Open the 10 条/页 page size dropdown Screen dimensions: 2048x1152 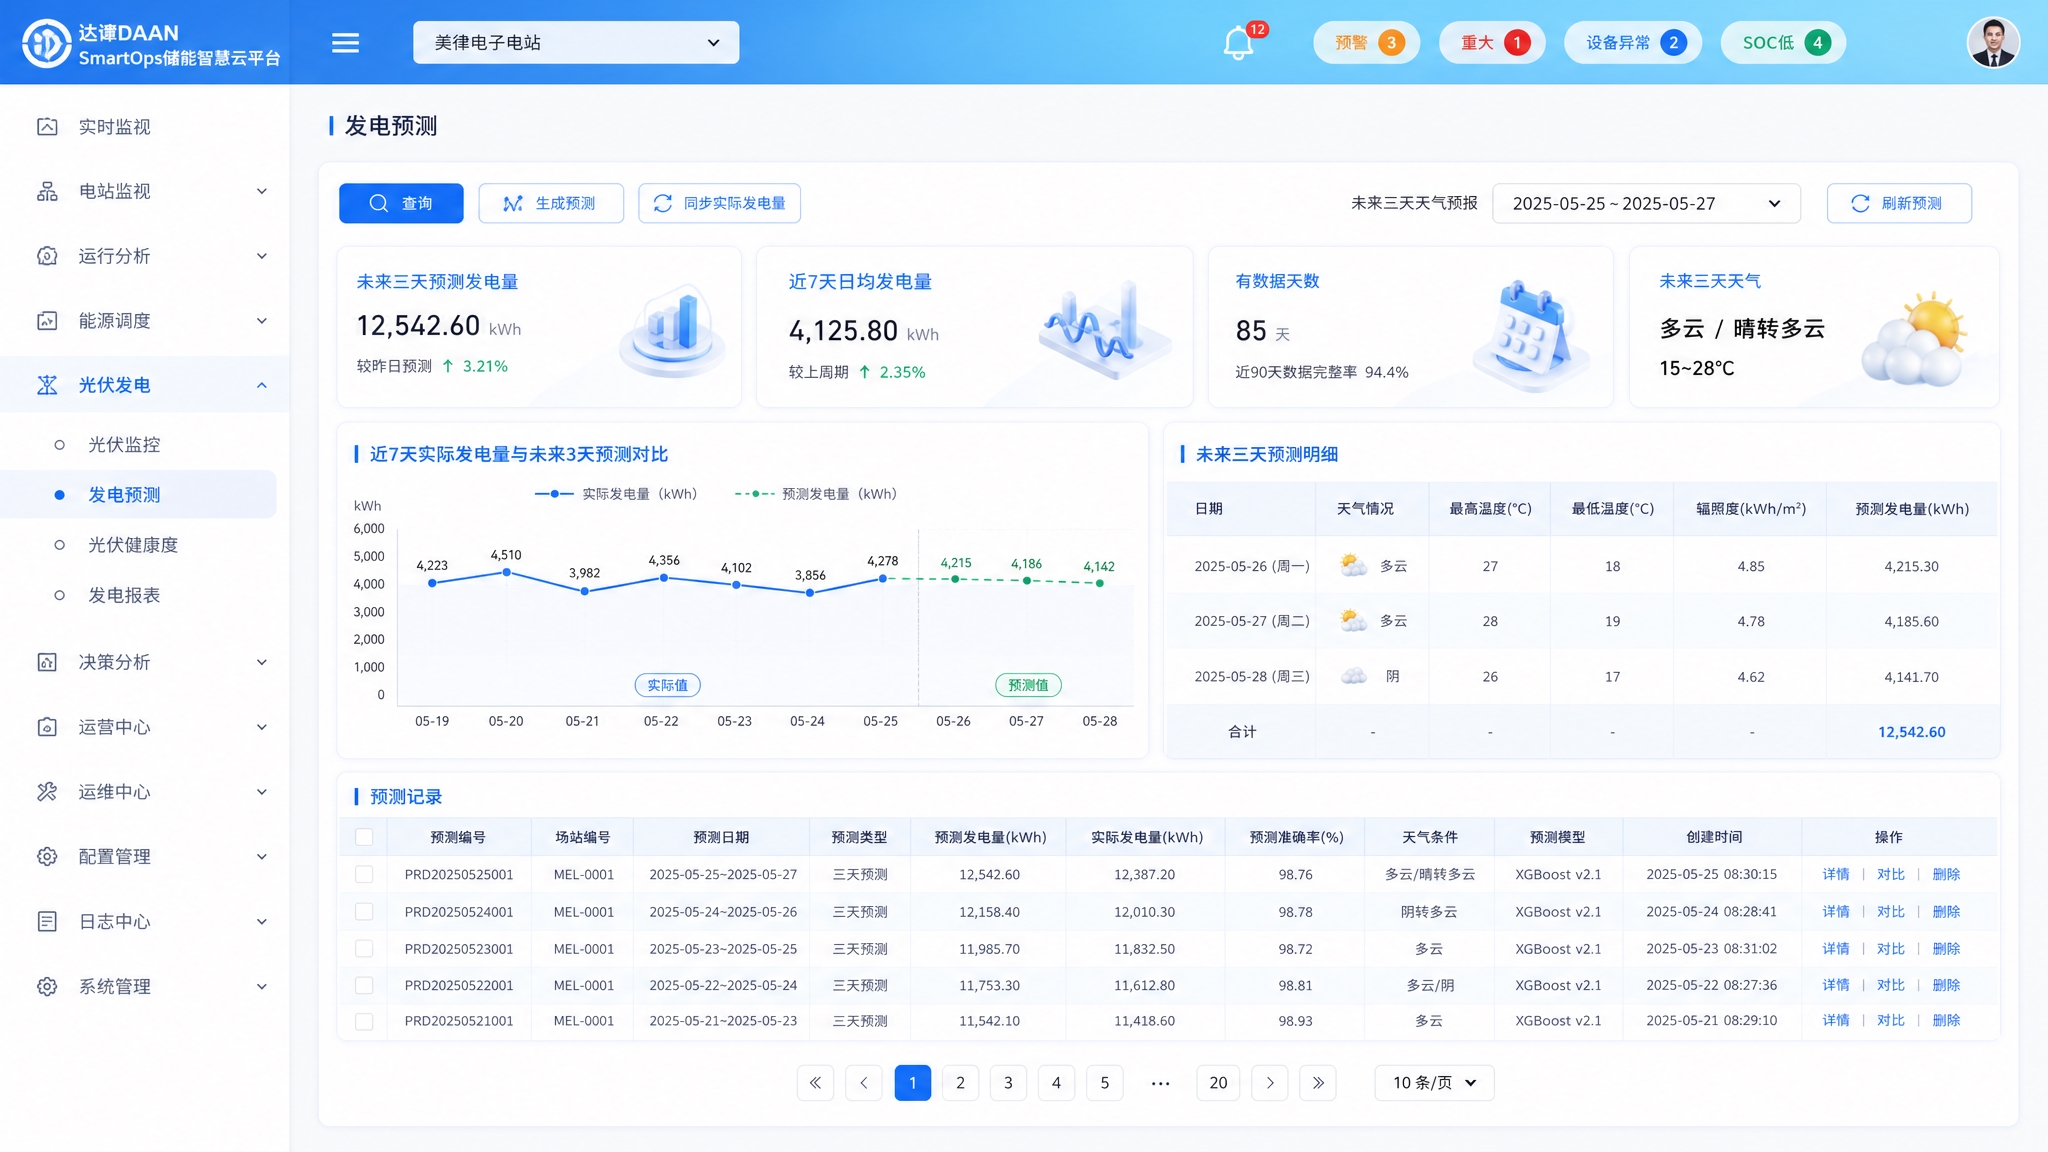click(x=1434, y=1082)
